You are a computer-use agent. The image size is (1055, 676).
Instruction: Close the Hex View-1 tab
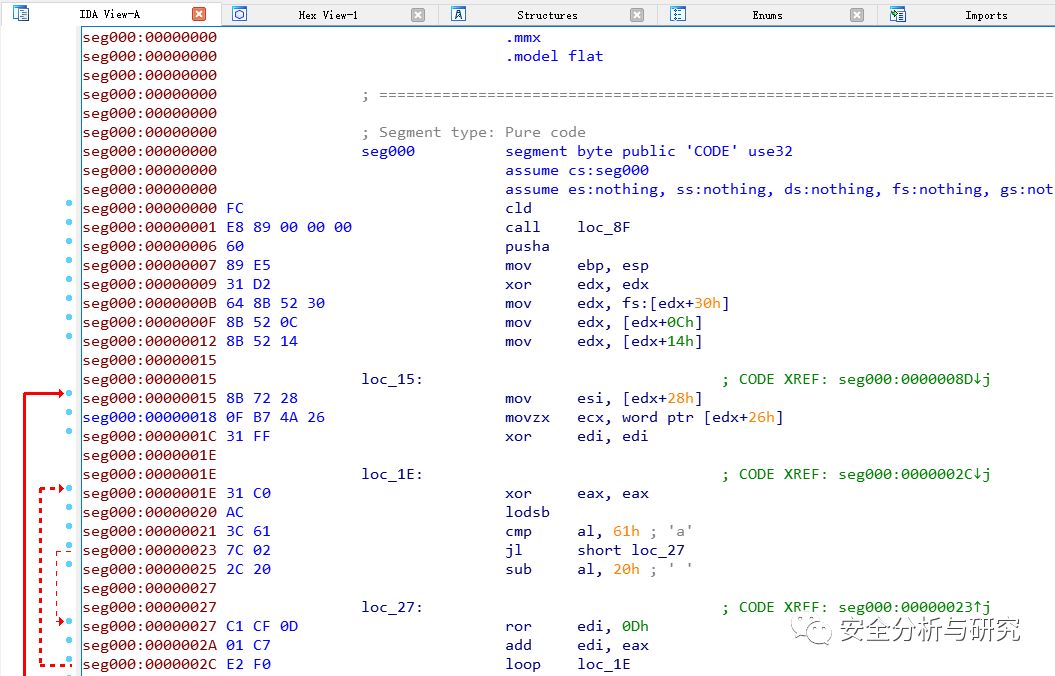click(418, 14)
